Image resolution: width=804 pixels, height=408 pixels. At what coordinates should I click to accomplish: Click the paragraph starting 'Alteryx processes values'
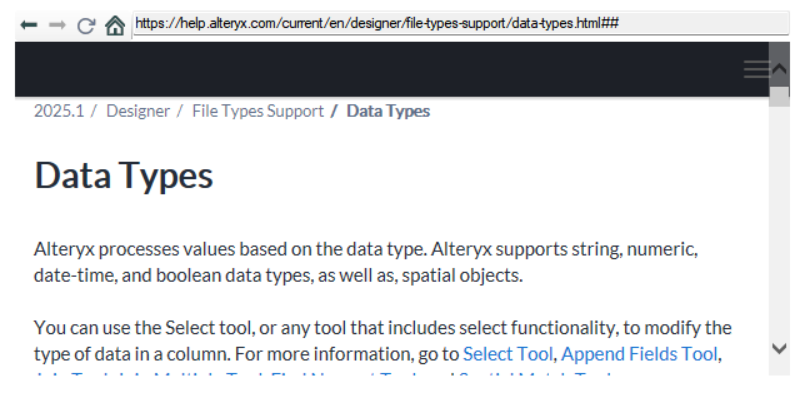click(366, 262)
